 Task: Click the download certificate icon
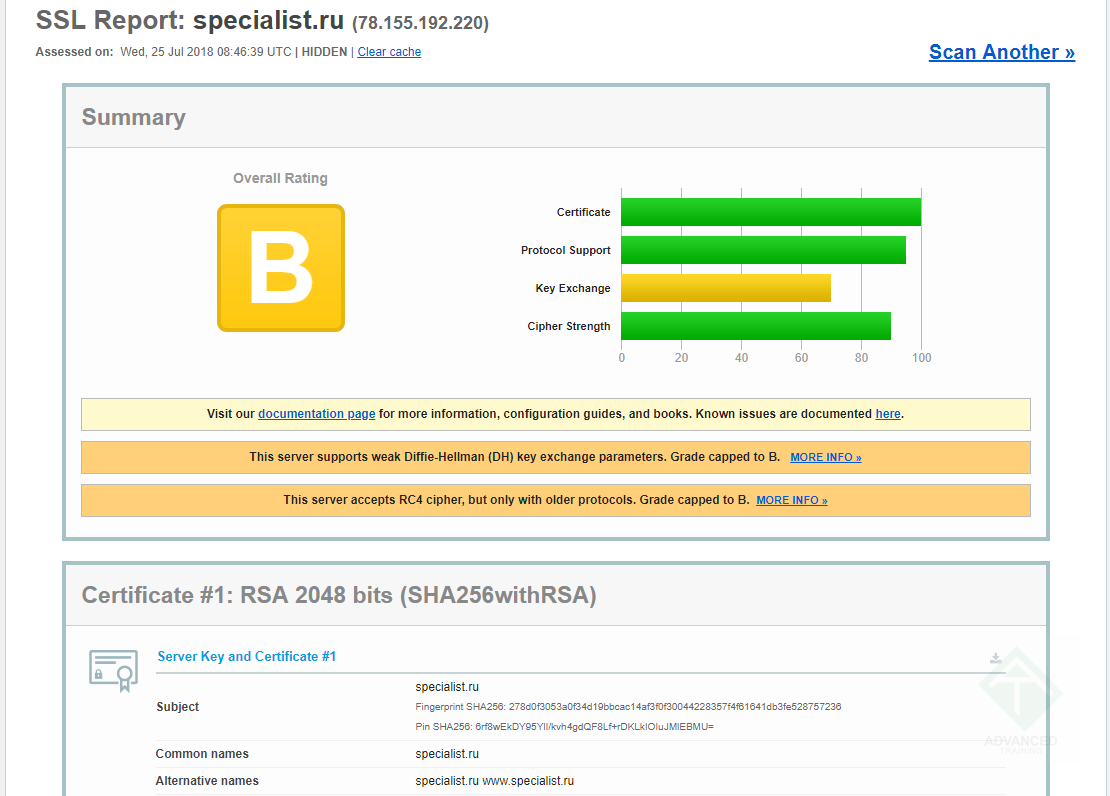click(x=995, y=658)
